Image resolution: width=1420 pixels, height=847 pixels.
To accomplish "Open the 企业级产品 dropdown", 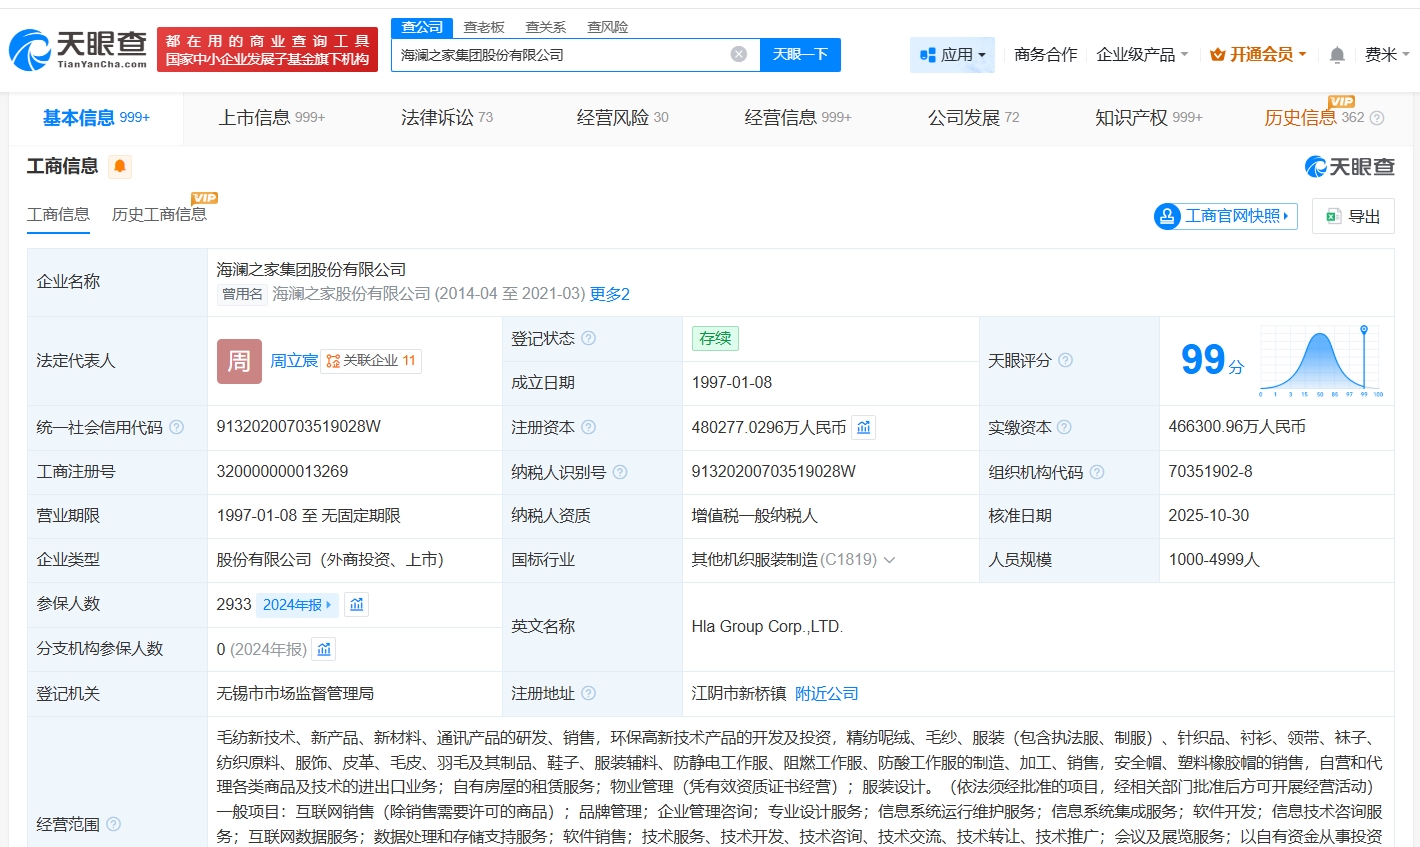I will pyautogui.click(x=1142, y=55).
